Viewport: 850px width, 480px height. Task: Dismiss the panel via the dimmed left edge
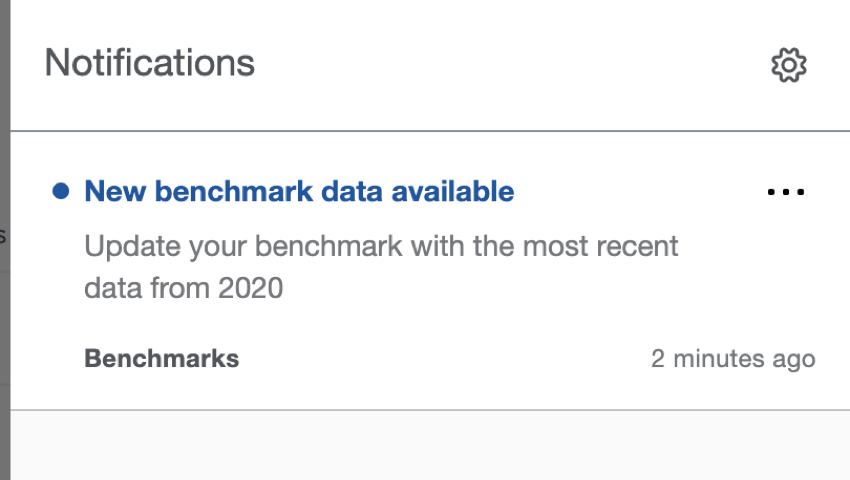5,240
